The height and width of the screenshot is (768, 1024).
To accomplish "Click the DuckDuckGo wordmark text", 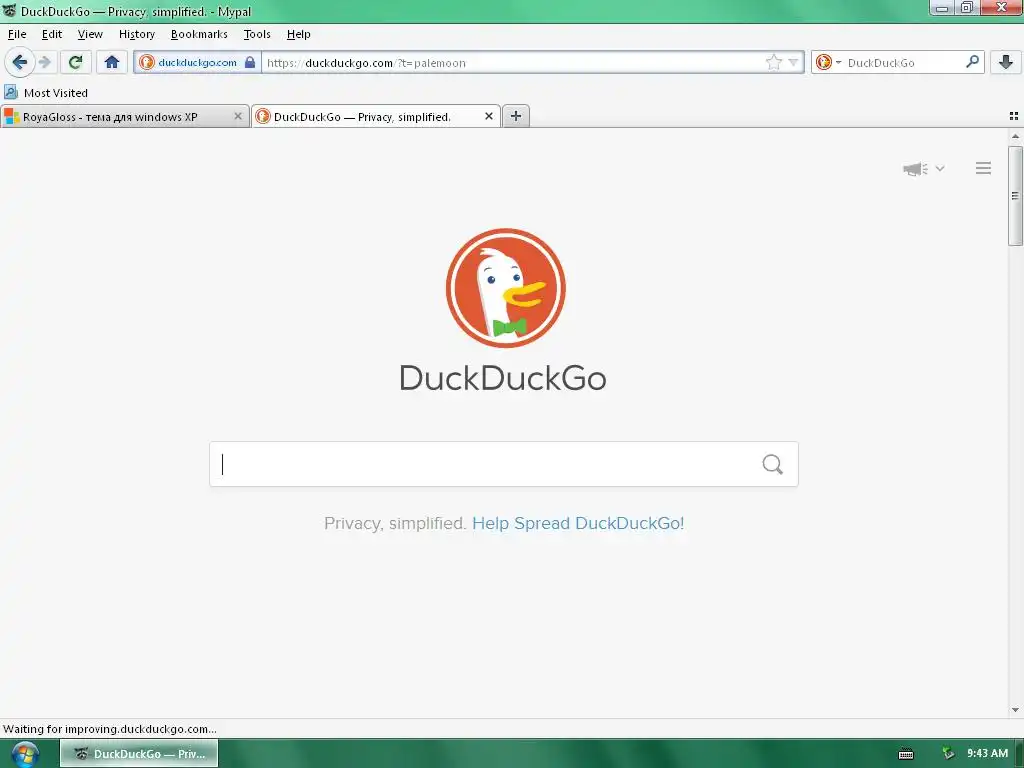I will 503,378.
